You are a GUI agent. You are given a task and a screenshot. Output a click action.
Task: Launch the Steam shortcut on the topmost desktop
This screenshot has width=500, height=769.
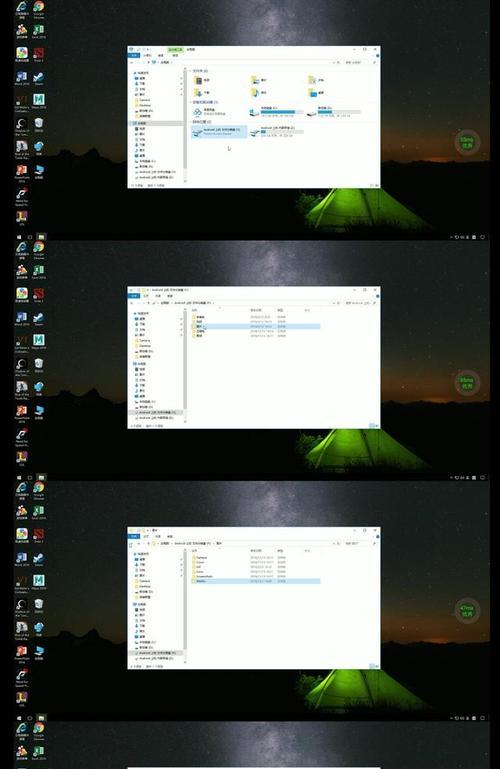point(39,78)
